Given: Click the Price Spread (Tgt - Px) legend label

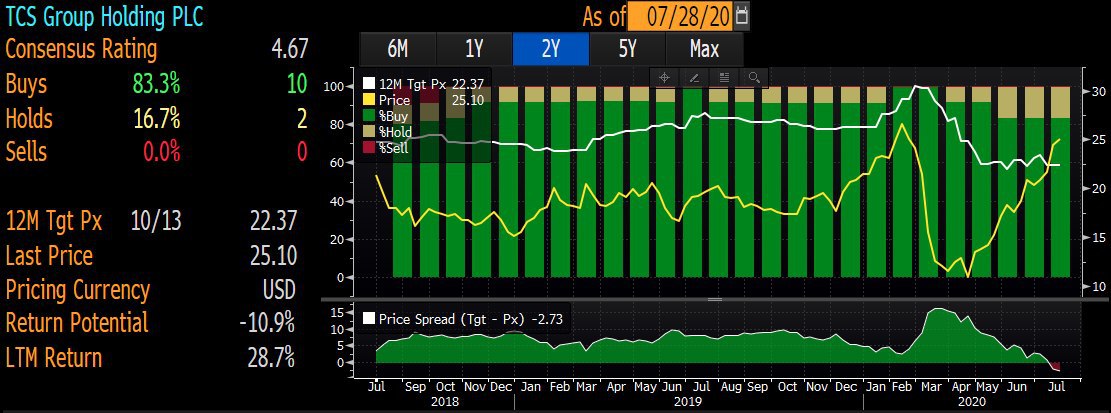Looking at the screenshot, I should (471, 319).
